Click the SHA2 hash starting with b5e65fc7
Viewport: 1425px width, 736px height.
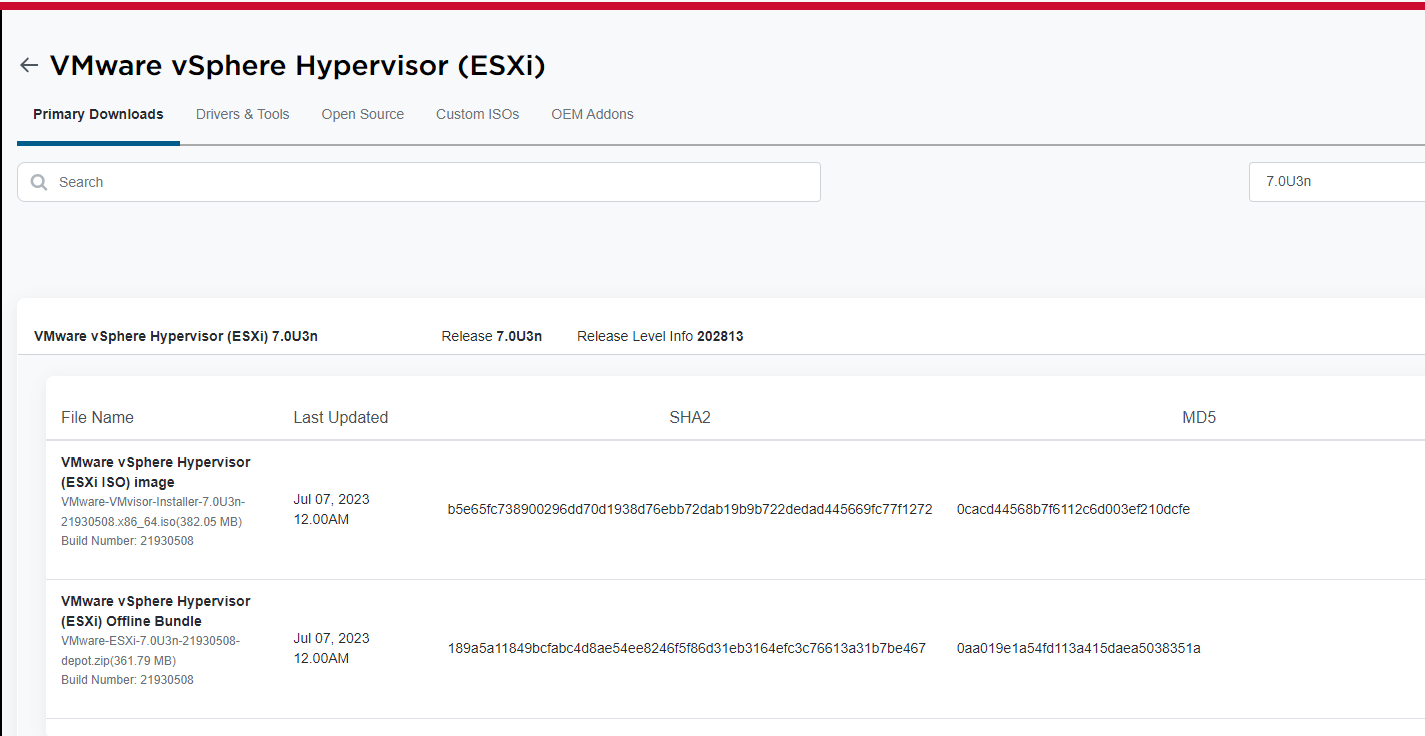pos(690,509)
